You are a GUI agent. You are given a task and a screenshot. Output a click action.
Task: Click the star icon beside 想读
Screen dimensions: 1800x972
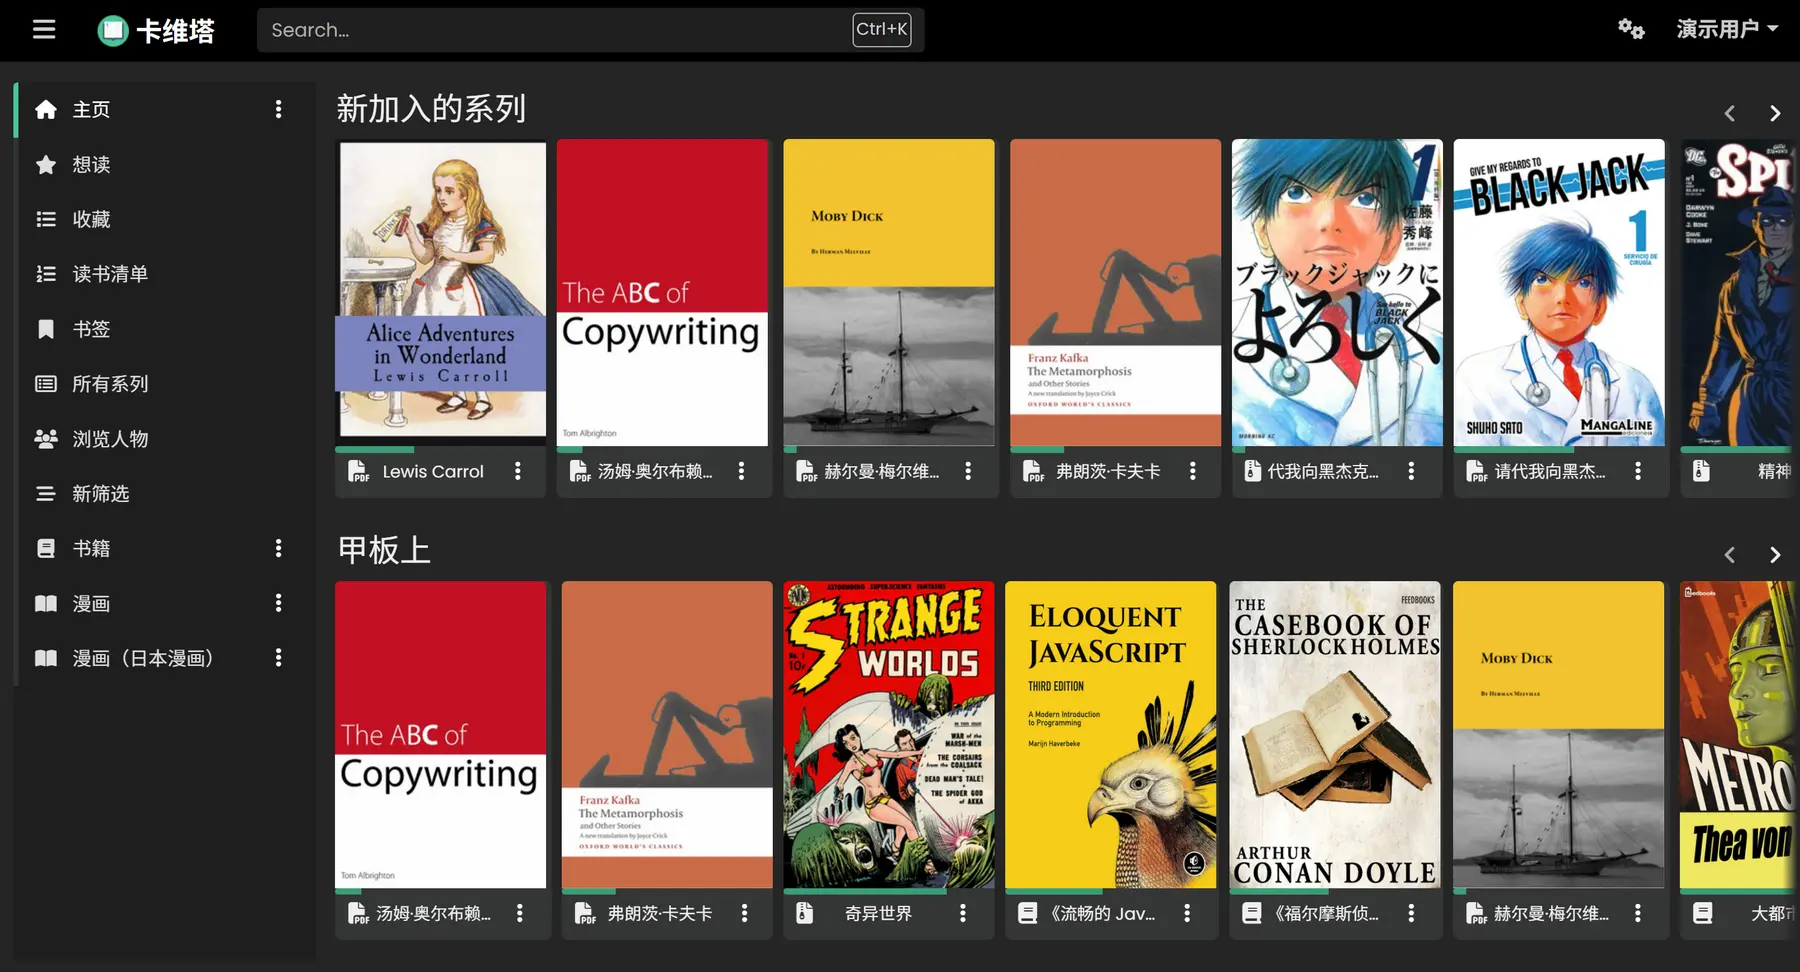pos(46,164)
